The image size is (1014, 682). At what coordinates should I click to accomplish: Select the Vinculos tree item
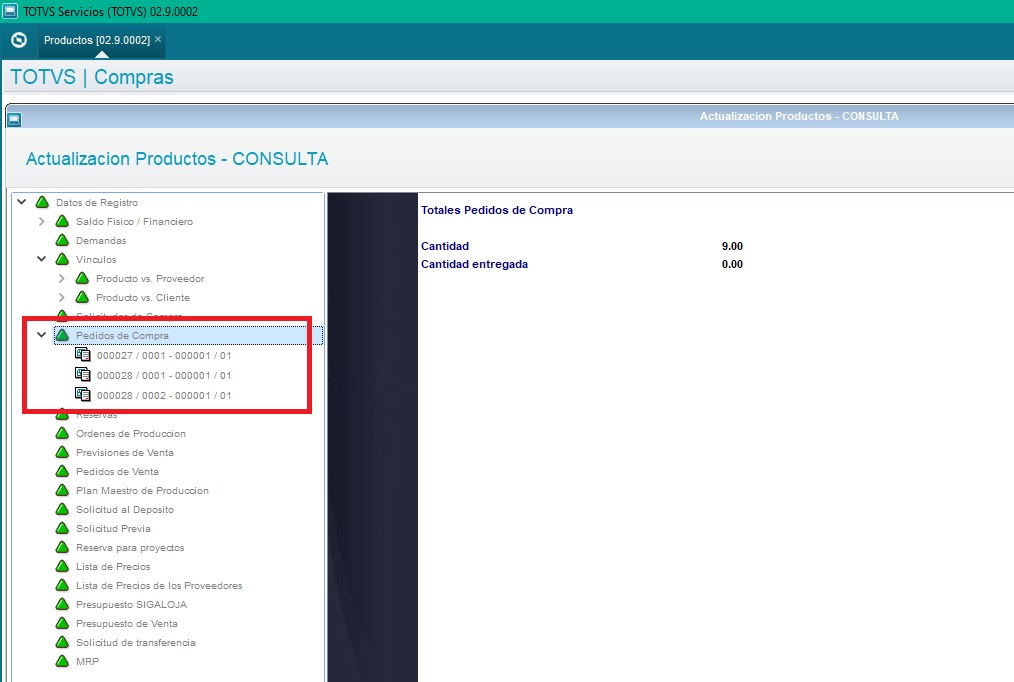tap(96, 259)
